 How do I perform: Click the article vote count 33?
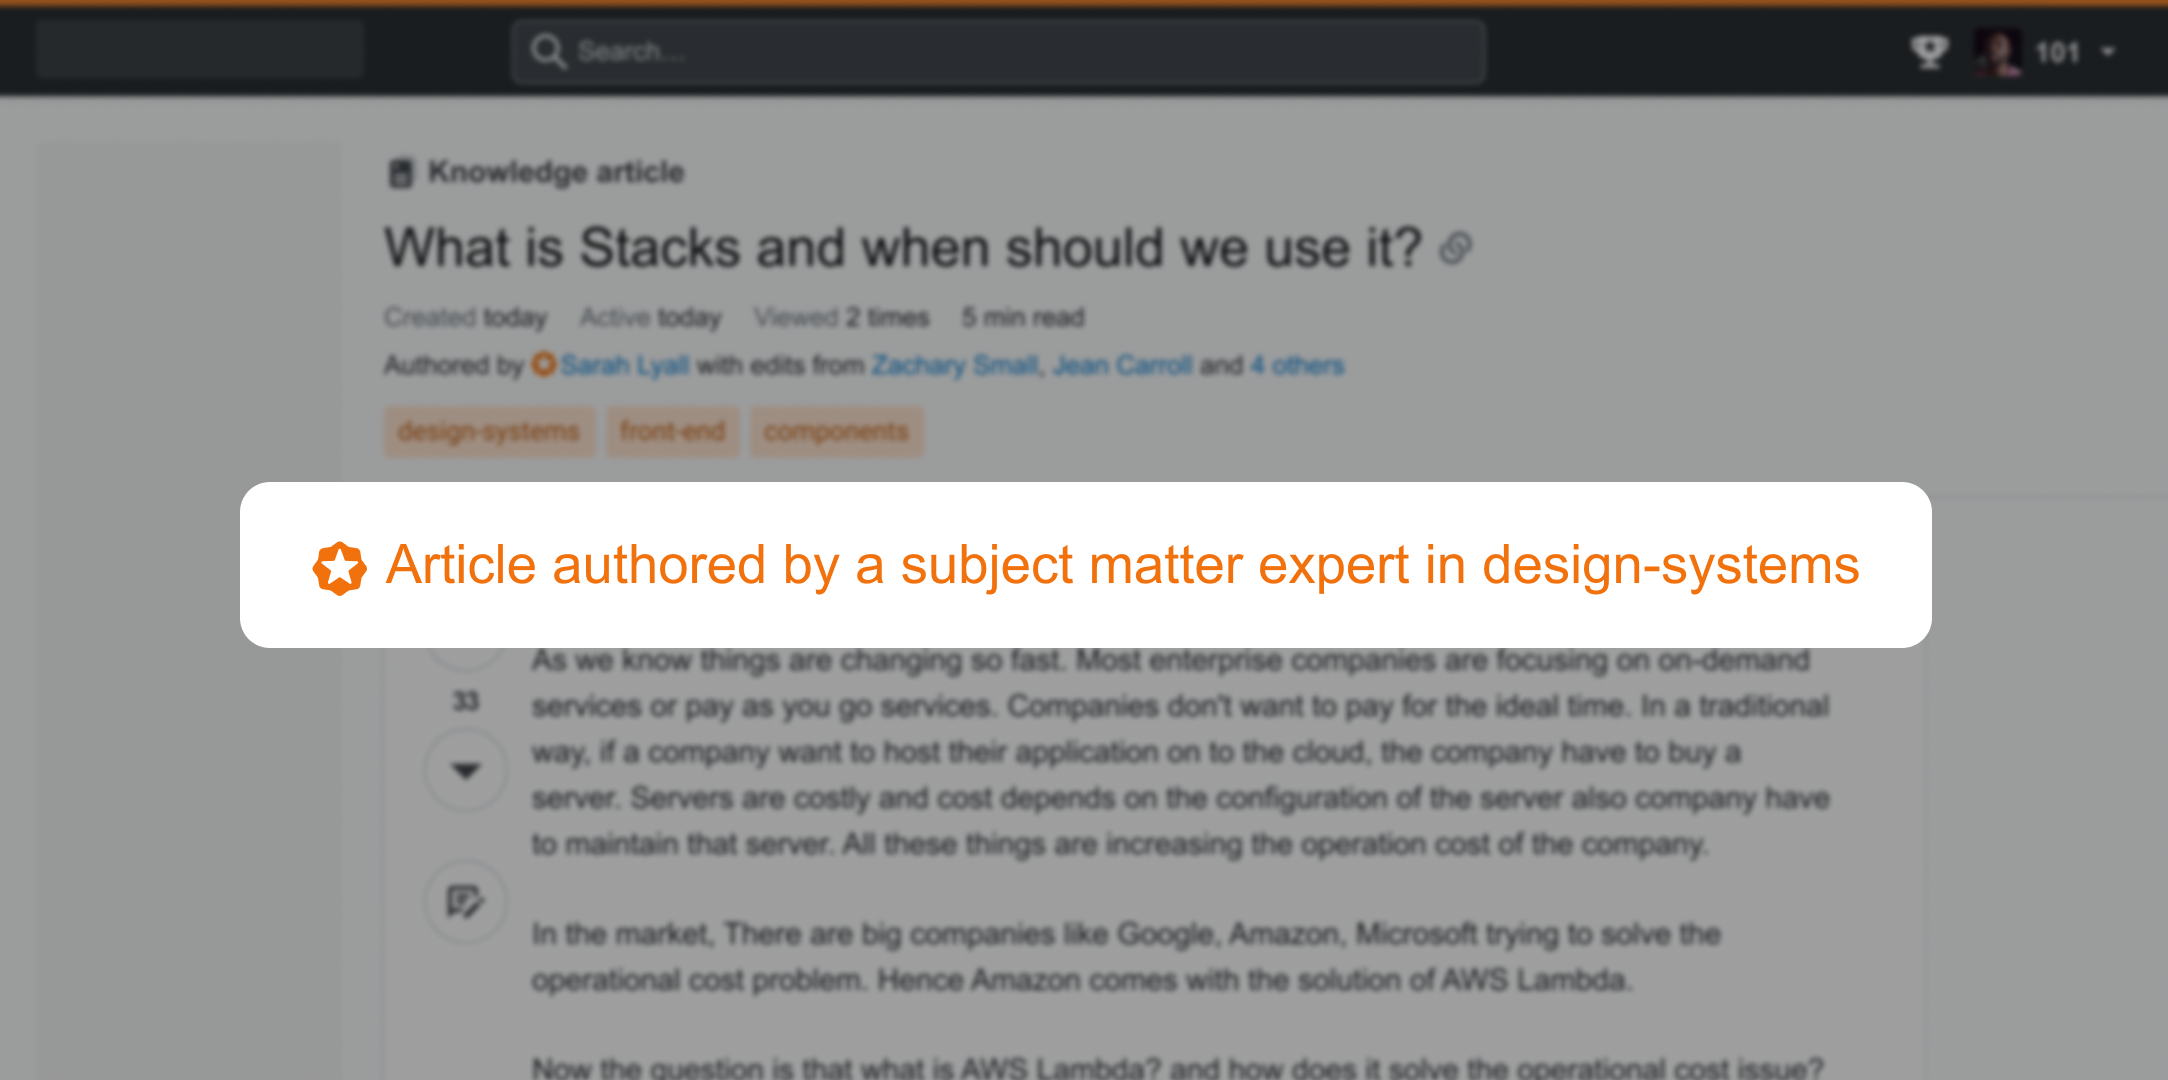466,701
